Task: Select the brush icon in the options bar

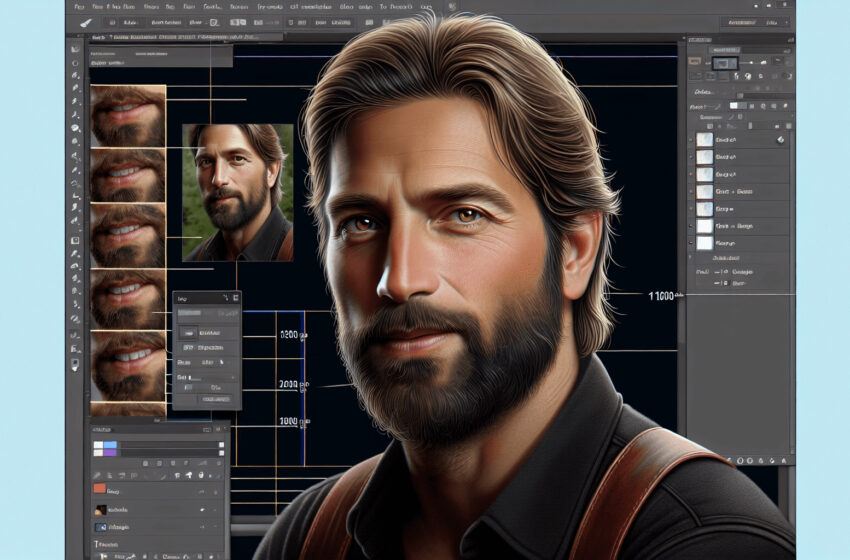Action: (x=85, y=23)
